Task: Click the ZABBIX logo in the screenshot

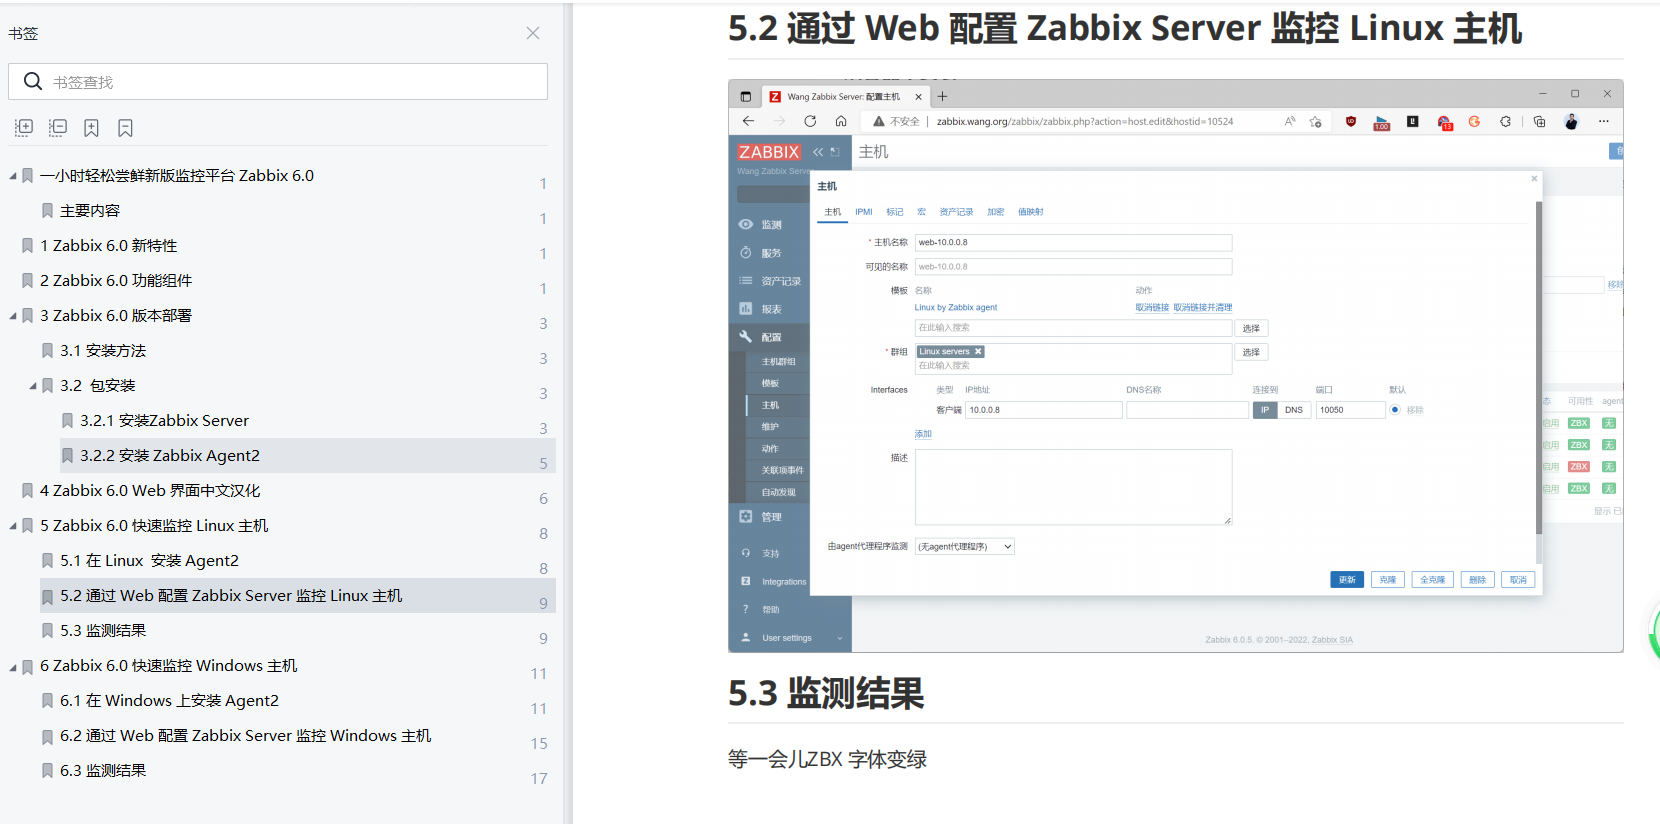Action: tap(769, 152)
